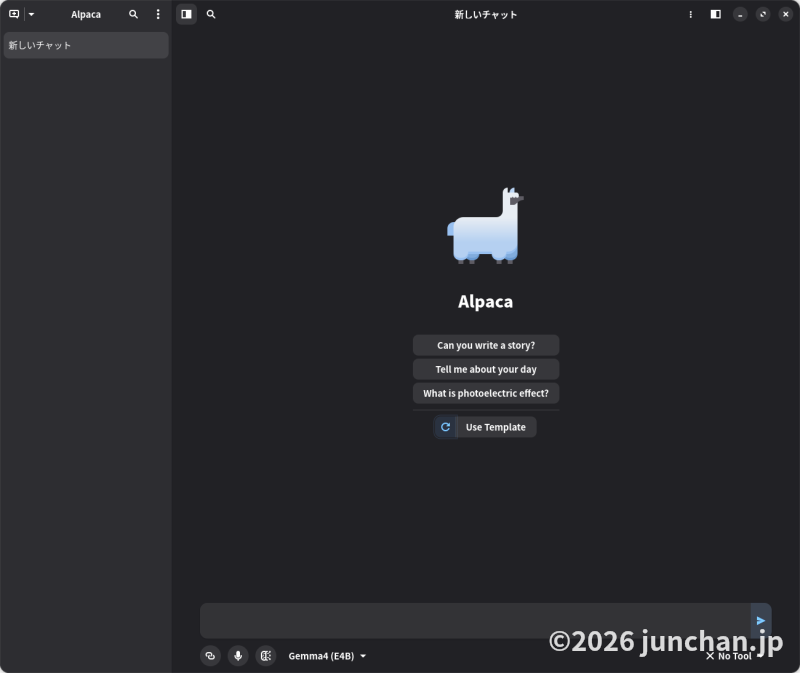This screenshot has height=673, width=800.
Task: Open the tools icon beside the microphone
Action: click(266, 656)
